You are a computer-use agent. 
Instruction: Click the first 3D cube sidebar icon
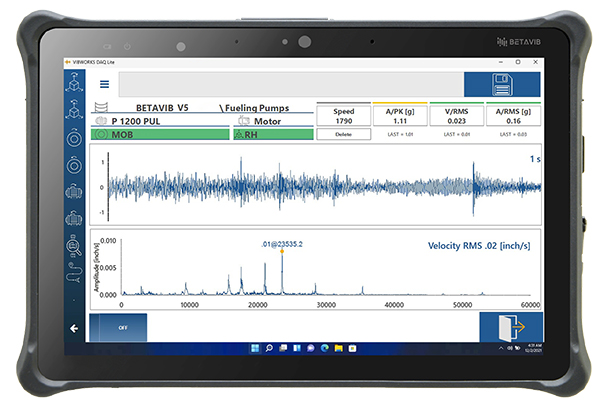pos(74,82)
